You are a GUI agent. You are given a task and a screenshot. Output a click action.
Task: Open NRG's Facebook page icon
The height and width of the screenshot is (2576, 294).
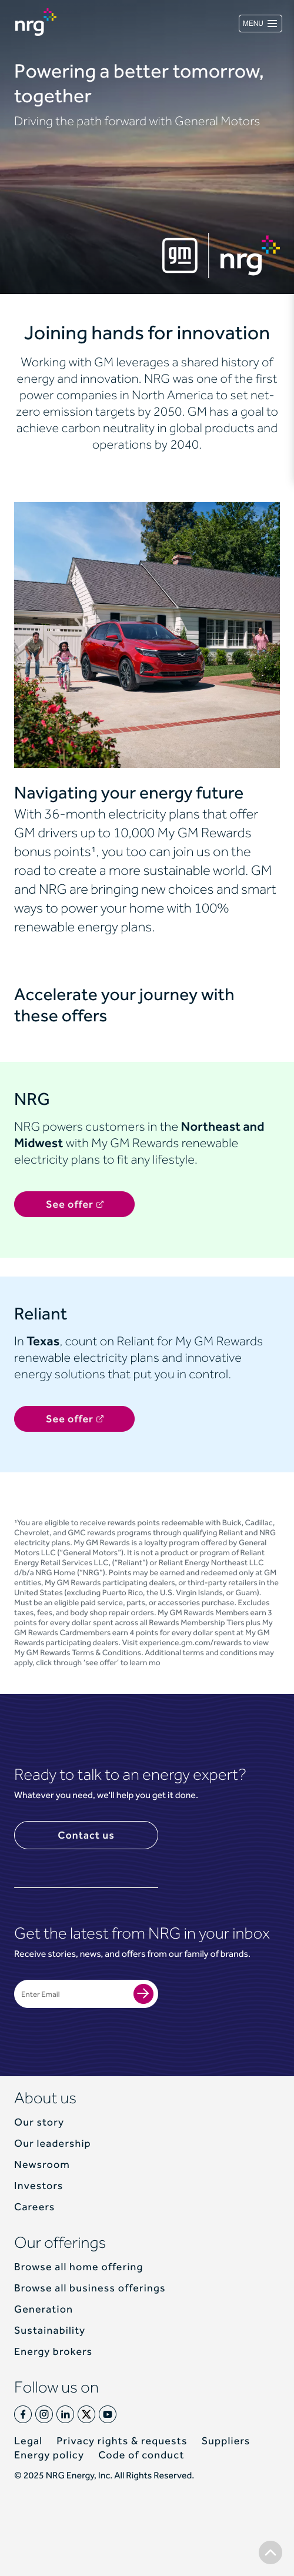pos(23,2414)
